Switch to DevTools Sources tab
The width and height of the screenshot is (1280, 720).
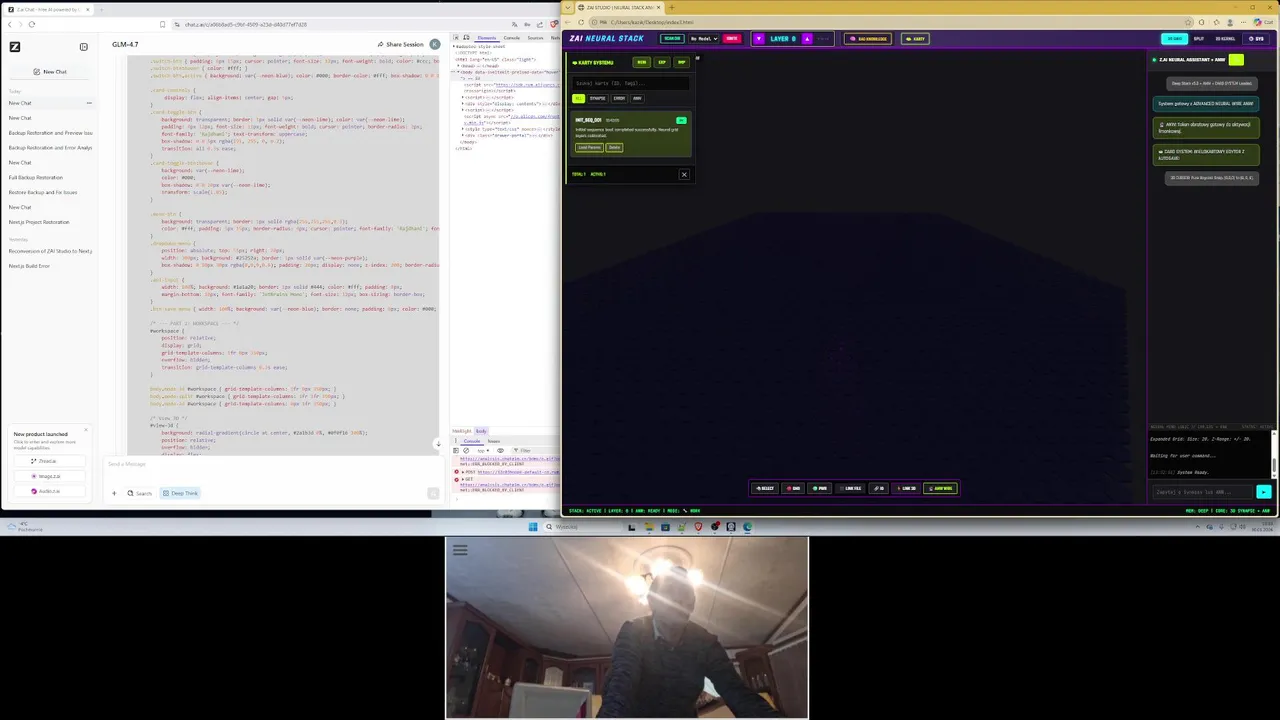point(535,38)
